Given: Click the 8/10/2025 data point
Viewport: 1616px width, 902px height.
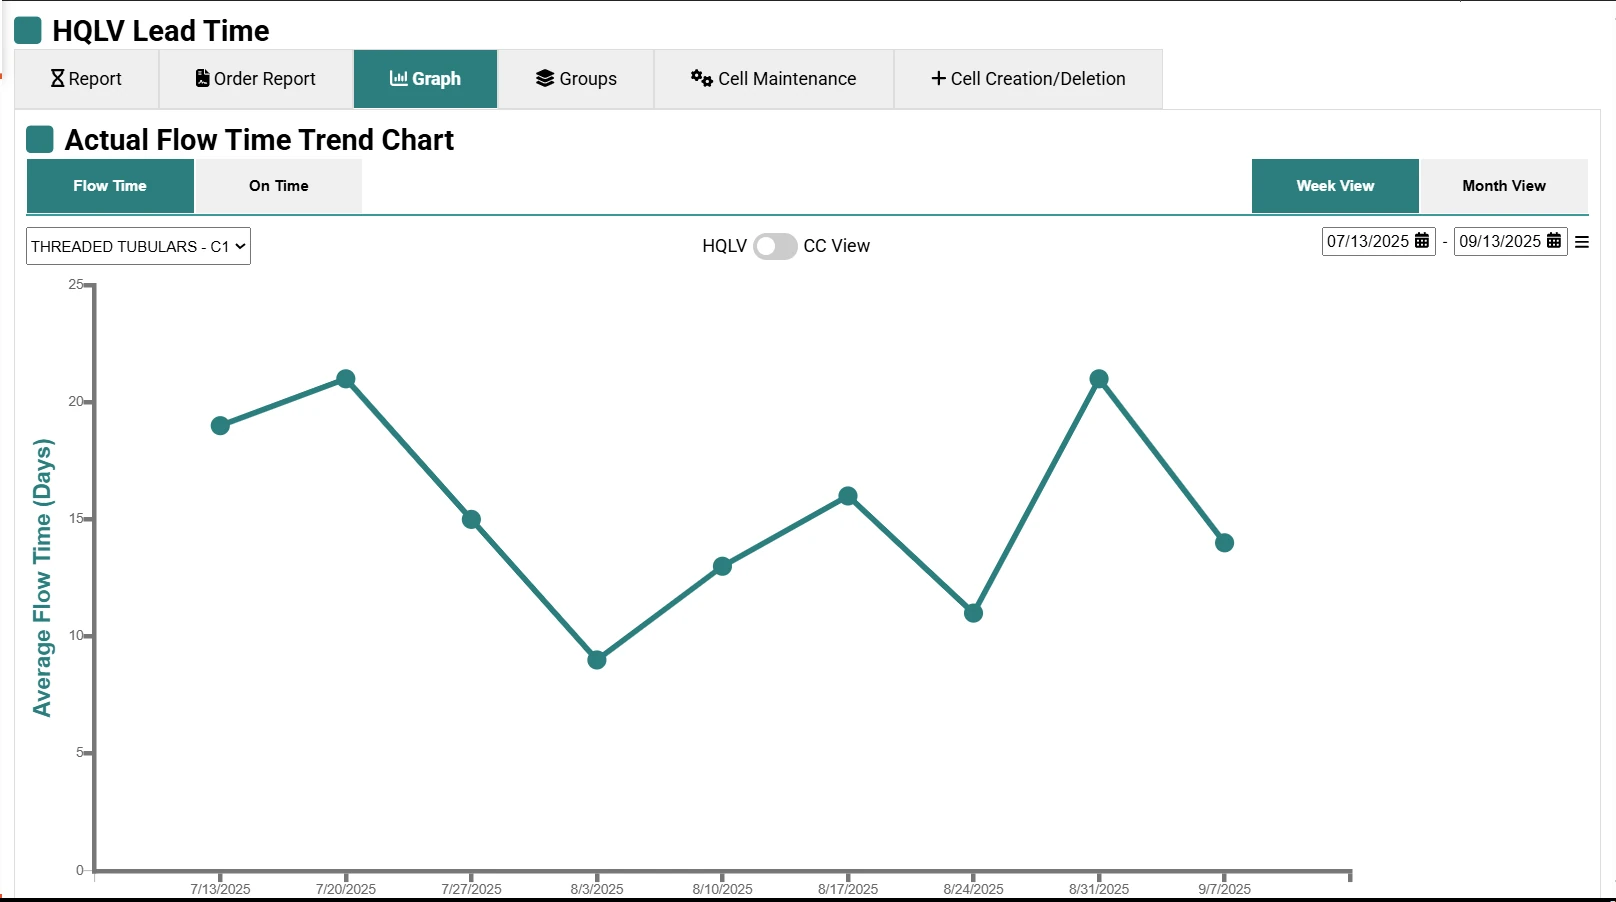Looking at the screenshot, I should coord(723,566).
